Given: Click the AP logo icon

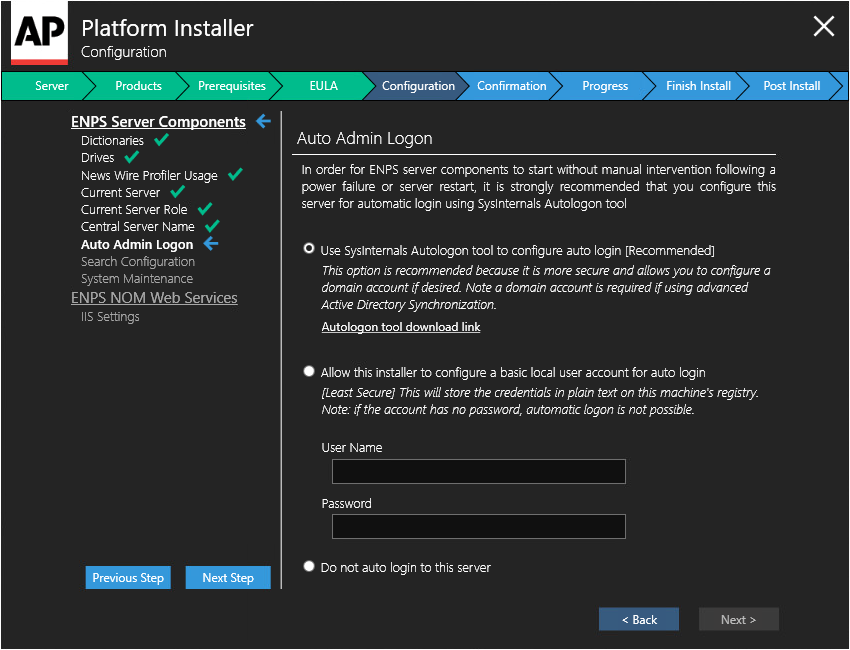Looking at the screenshot, I should coord(40,33).
